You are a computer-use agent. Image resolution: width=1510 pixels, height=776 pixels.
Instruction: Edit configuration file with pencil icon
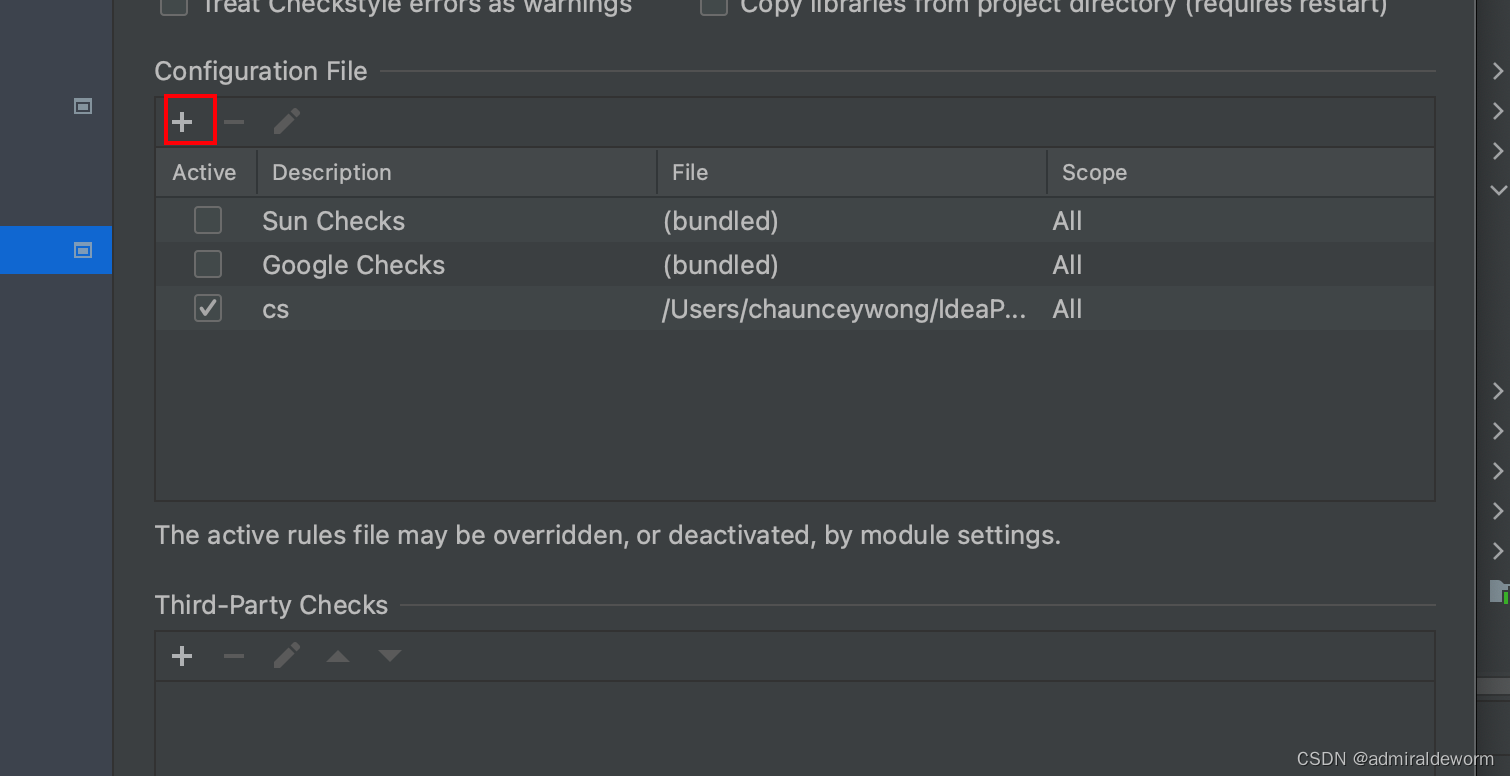pyautogui.click(x=287, y=122)
